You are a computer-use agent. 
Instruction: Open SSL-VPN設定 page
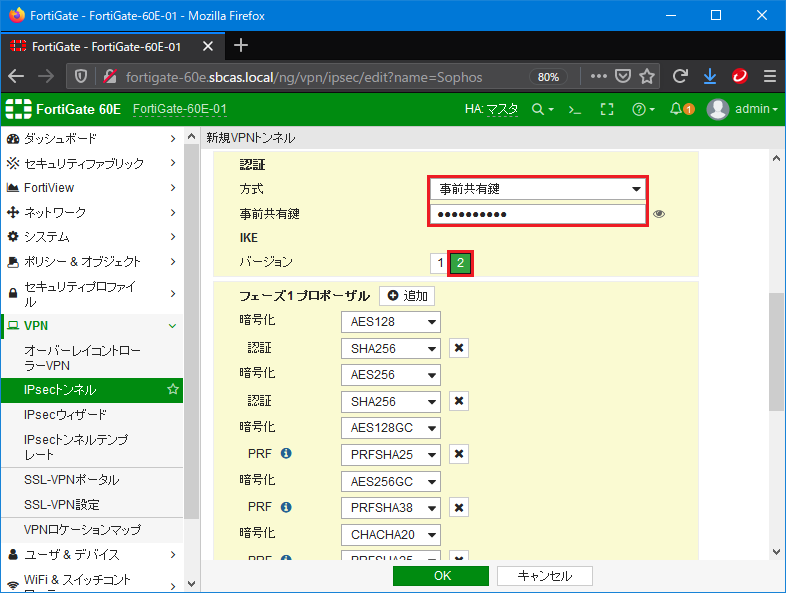point(62,504)
